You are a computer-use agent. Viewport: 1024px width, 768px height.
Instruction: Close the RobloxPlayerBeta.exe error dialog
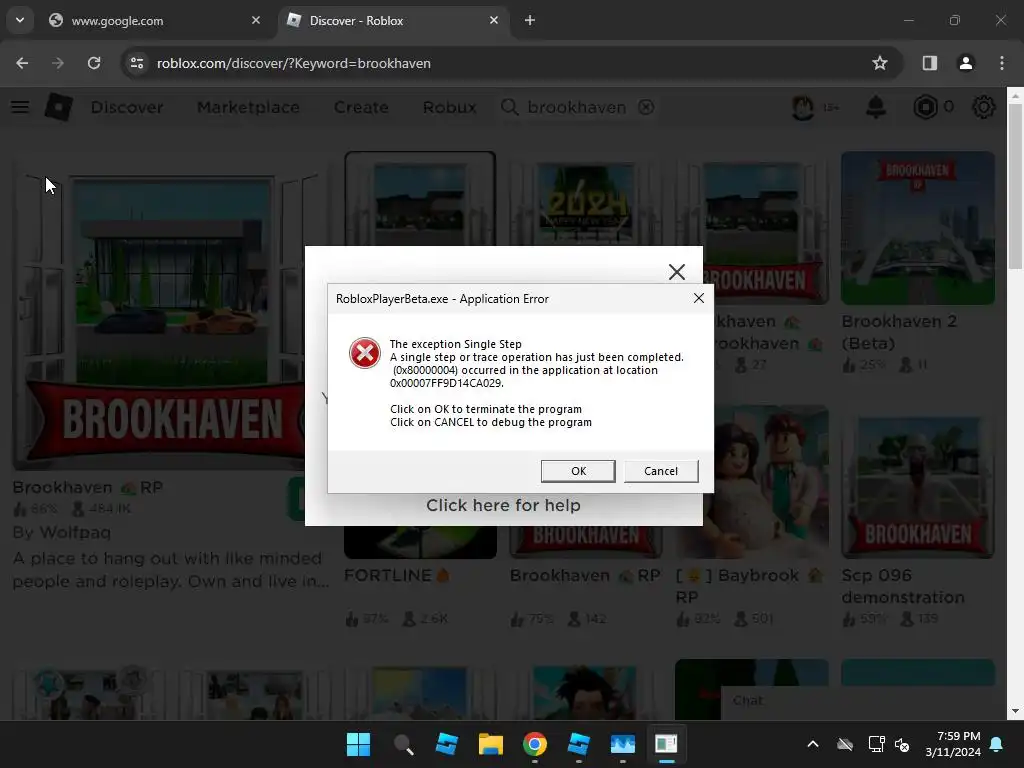(x=699, y=298)
